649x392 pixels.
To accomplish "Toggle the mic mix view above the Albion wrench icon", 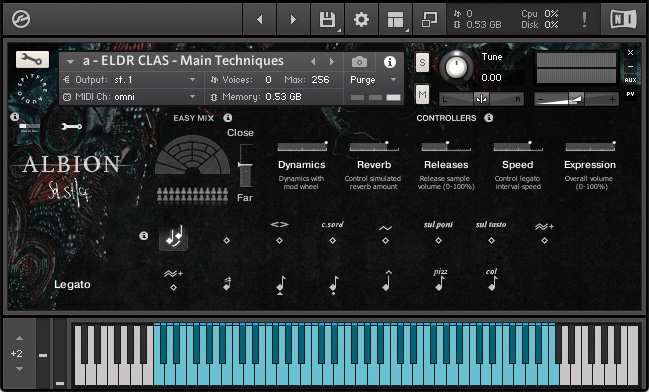I will pyautogui.click(x=29, y=126).
